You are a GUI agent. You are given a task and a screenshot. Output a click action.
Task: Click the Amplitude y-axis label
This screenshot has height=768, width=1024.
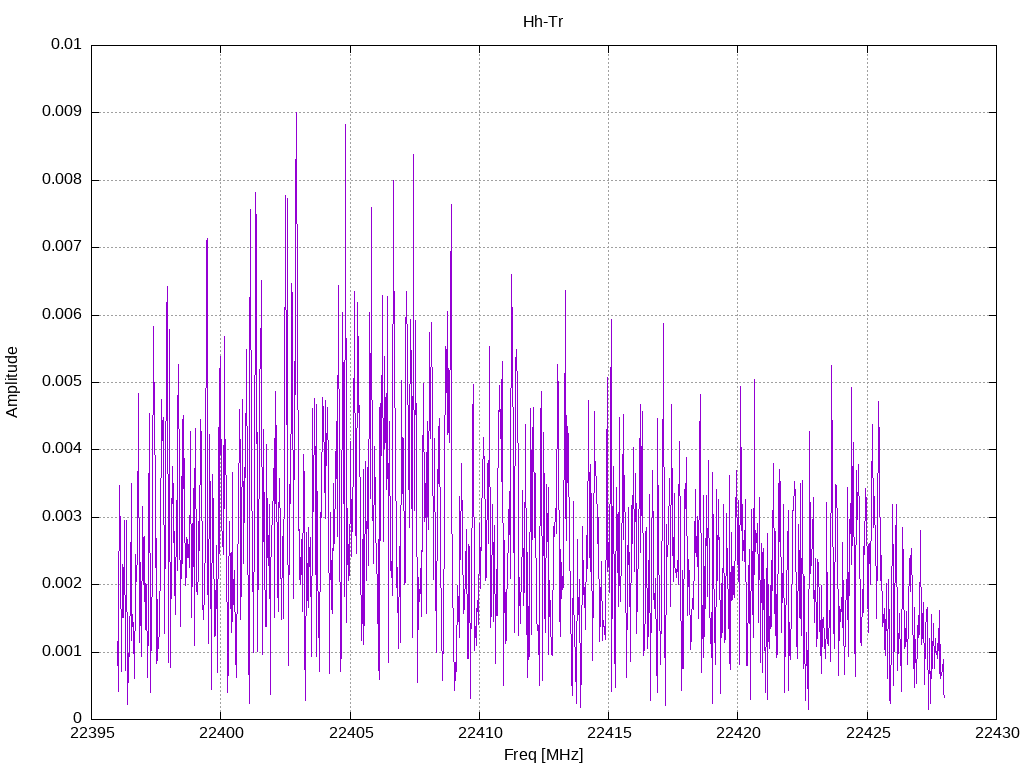click(12, 382)
